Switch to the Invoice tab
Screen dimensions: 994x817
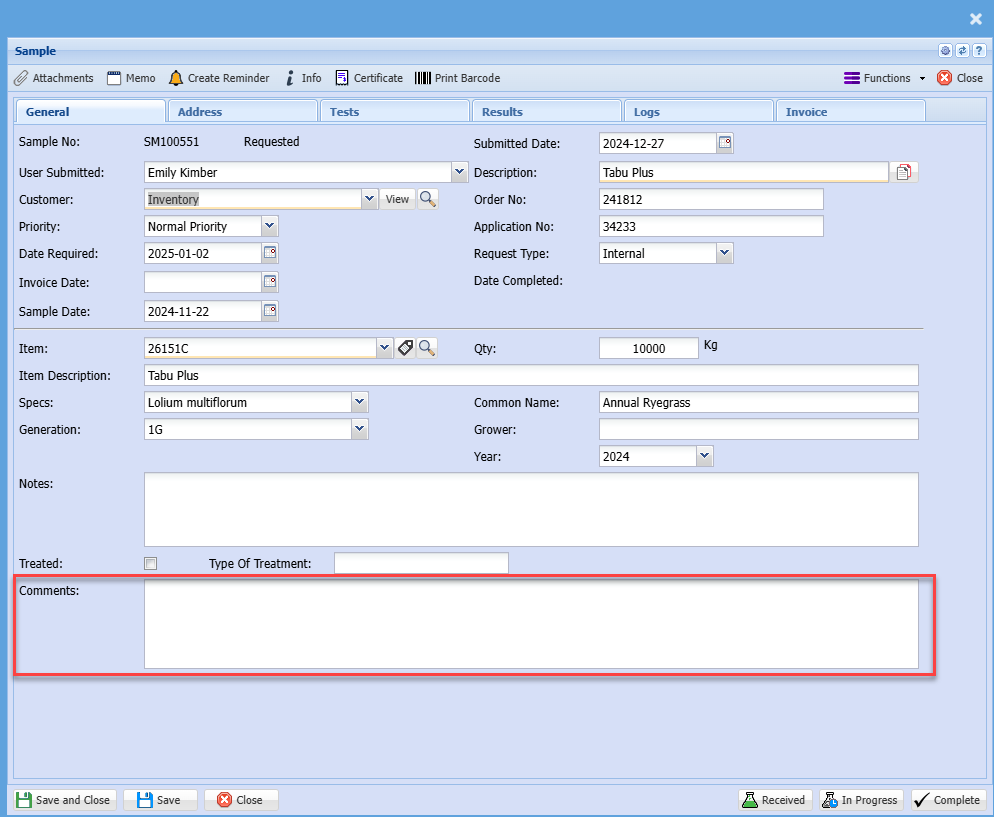pos(849,112)
